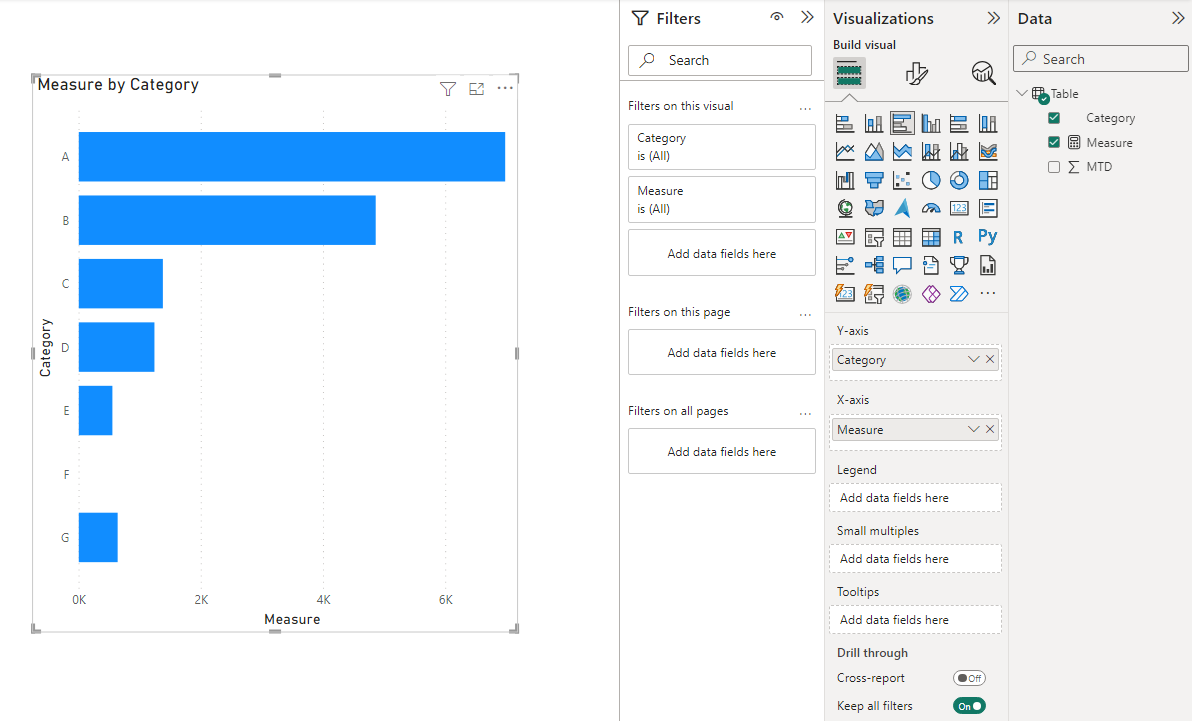Toggle the Filters pane eye icon

coord(776,17)
